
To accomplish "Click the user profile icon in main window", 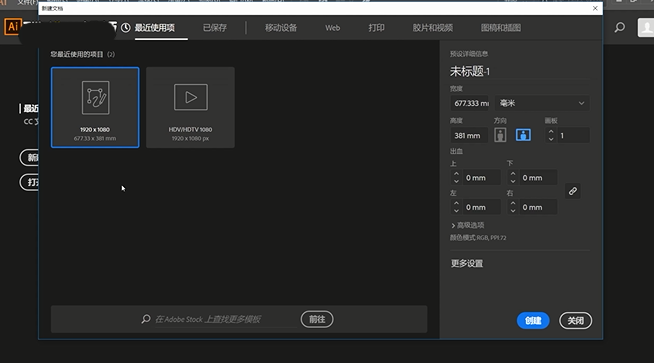I will click(646, 28).
